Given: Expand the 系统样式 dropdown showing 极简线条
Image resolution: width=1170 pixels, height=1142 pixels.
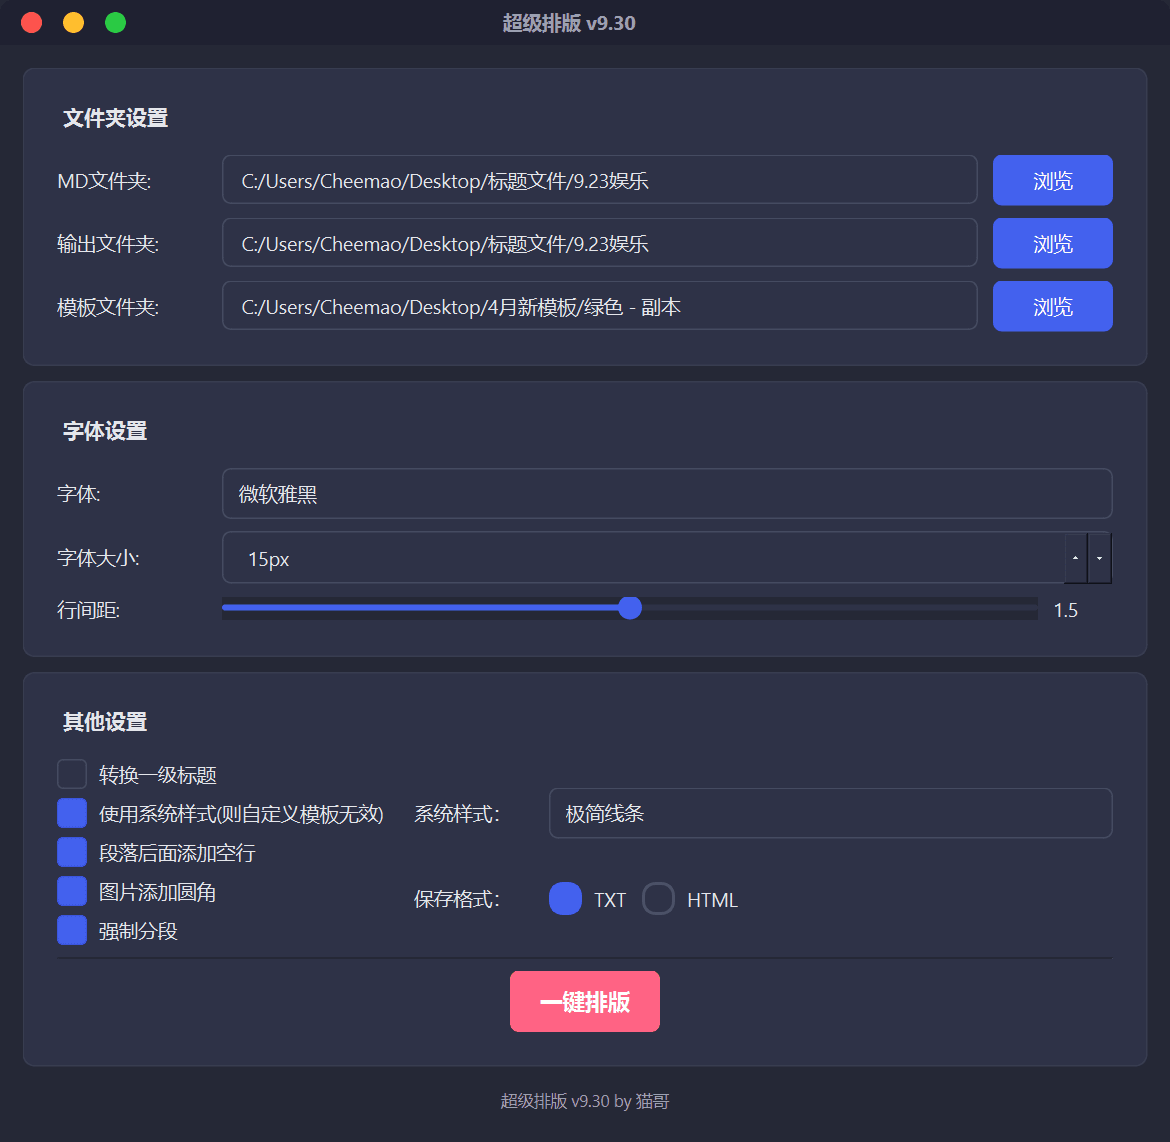Looking at the screenshot, I should click(830, 813).
